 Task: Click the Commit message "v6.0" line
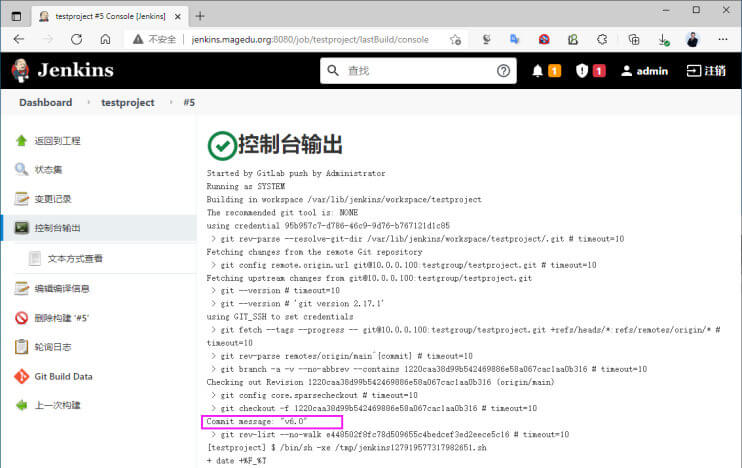pos(257,421)
